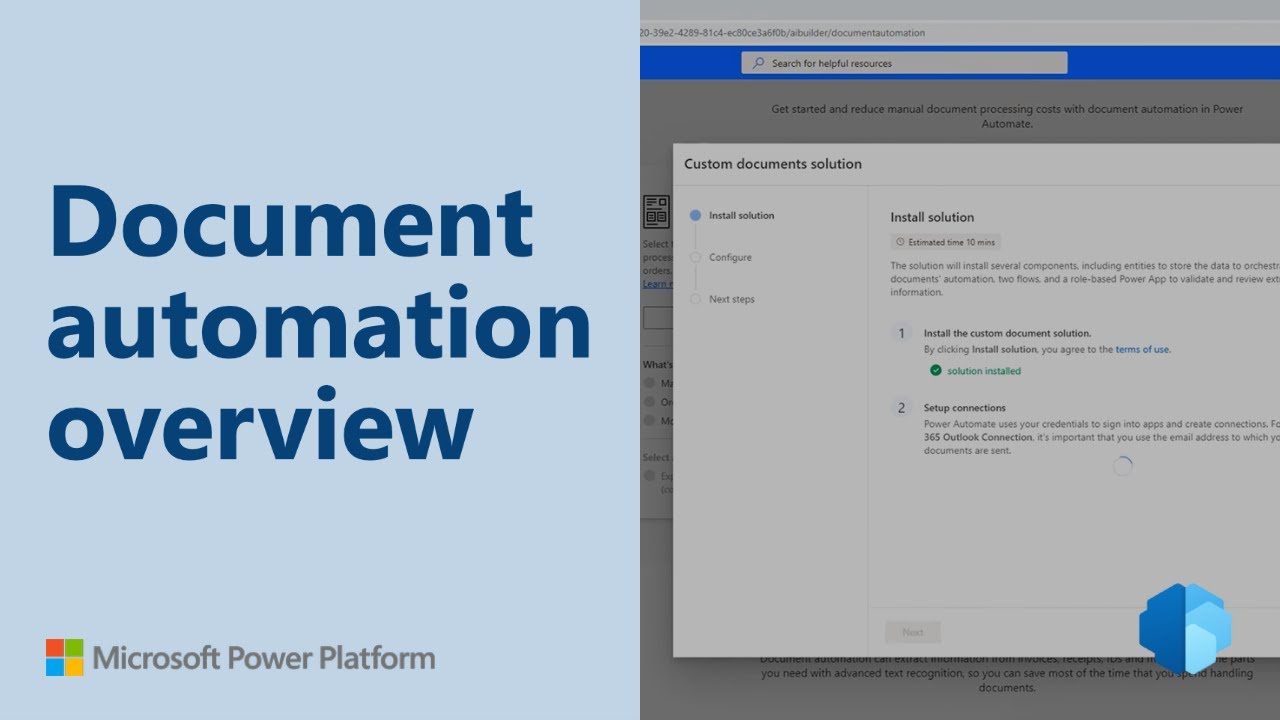This screenshot has width=1280, height=720.
Task: Click the loading spinner under Setup connections
Action: [1122, 466]
